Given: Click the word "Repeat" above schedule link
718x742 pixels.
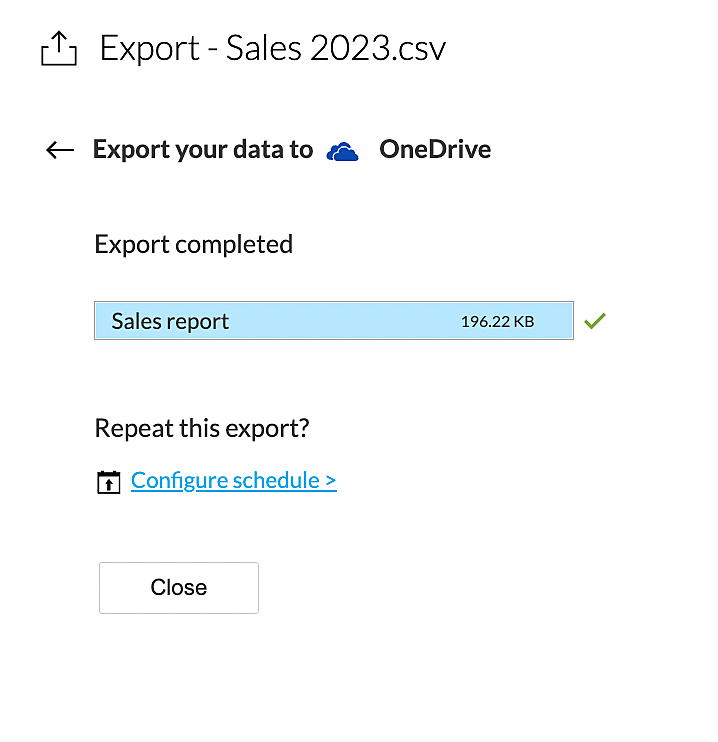Looking at the screenshot, I should 130,429.
